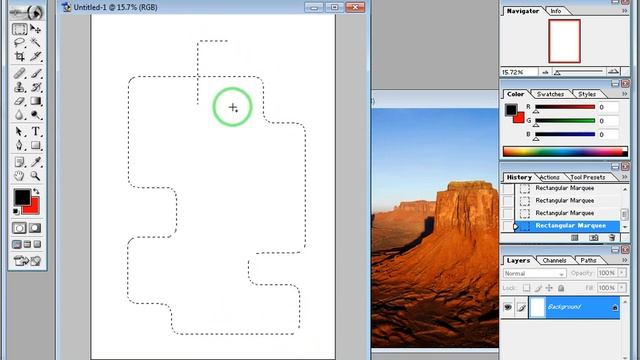Open Layers panel flyout menu
Screen dimensions: 640x360
click(624, 260)
